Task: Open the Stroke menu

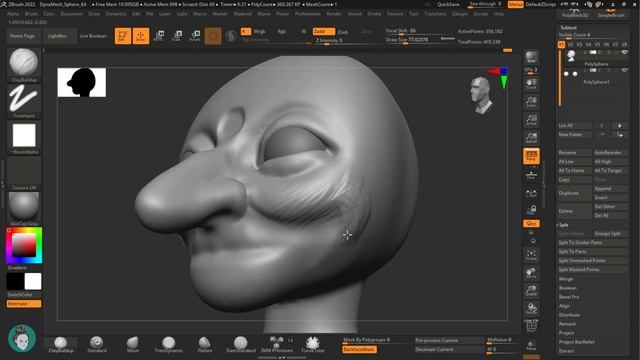Action: pos(374,14)
